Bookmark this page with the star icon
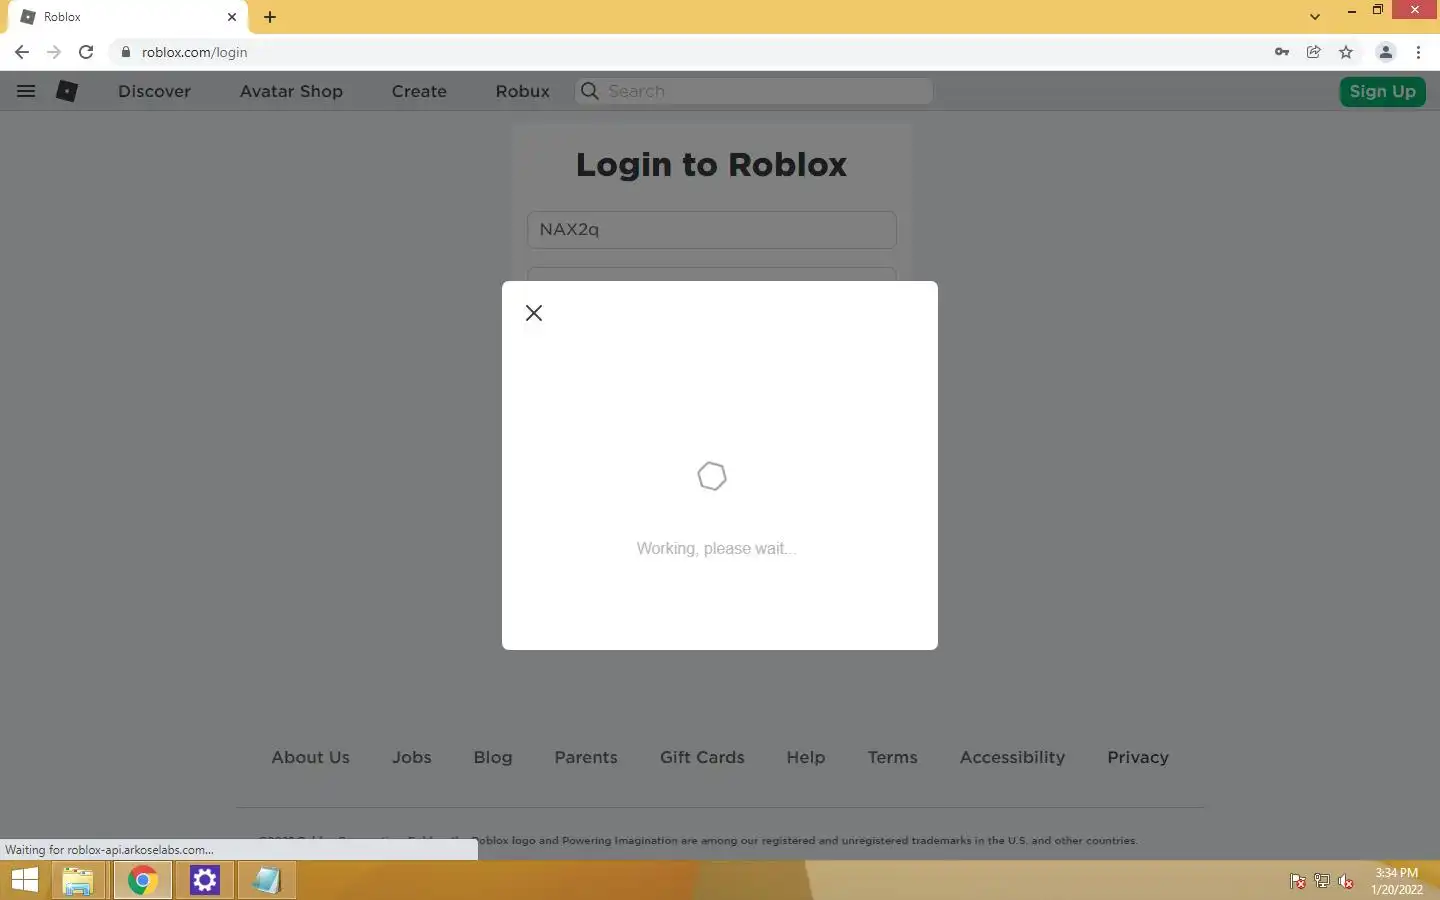 tap(1346, 52)
